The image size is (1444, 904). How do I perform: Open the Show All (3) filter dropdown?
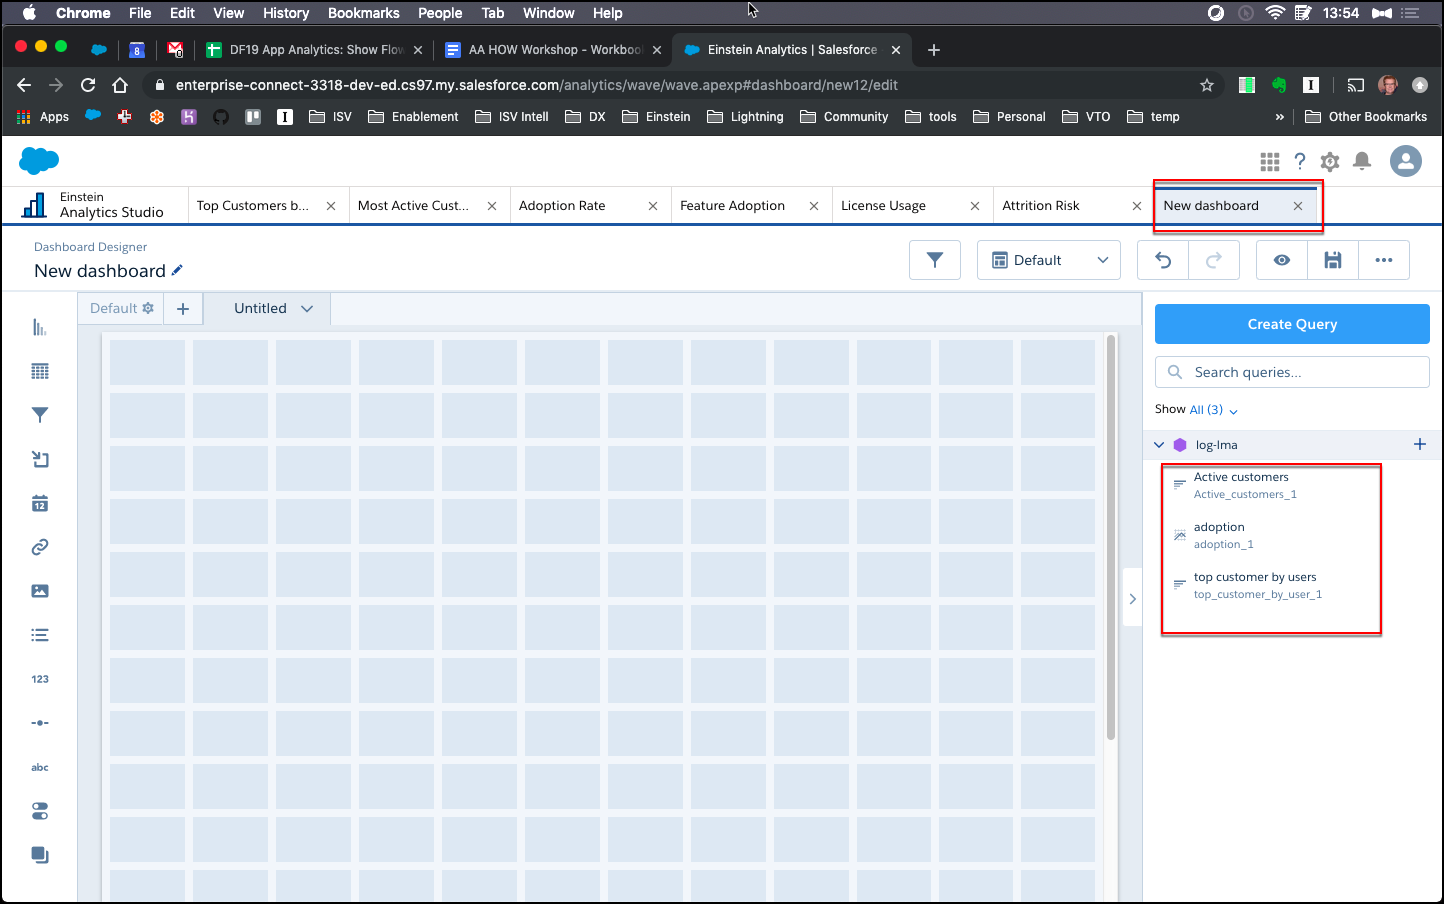(1214, 410)
